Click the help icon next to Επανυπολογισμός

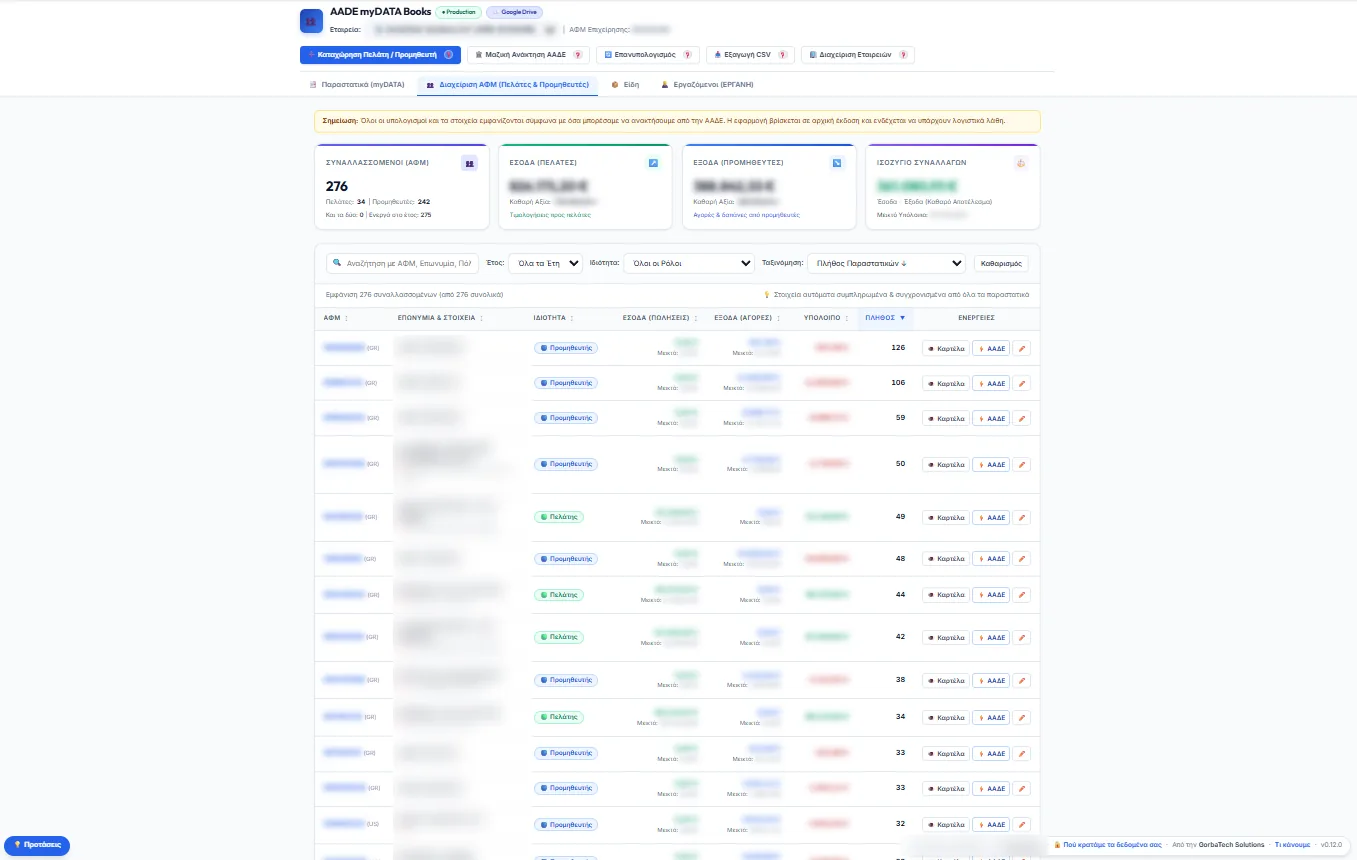tap(687, 55)
